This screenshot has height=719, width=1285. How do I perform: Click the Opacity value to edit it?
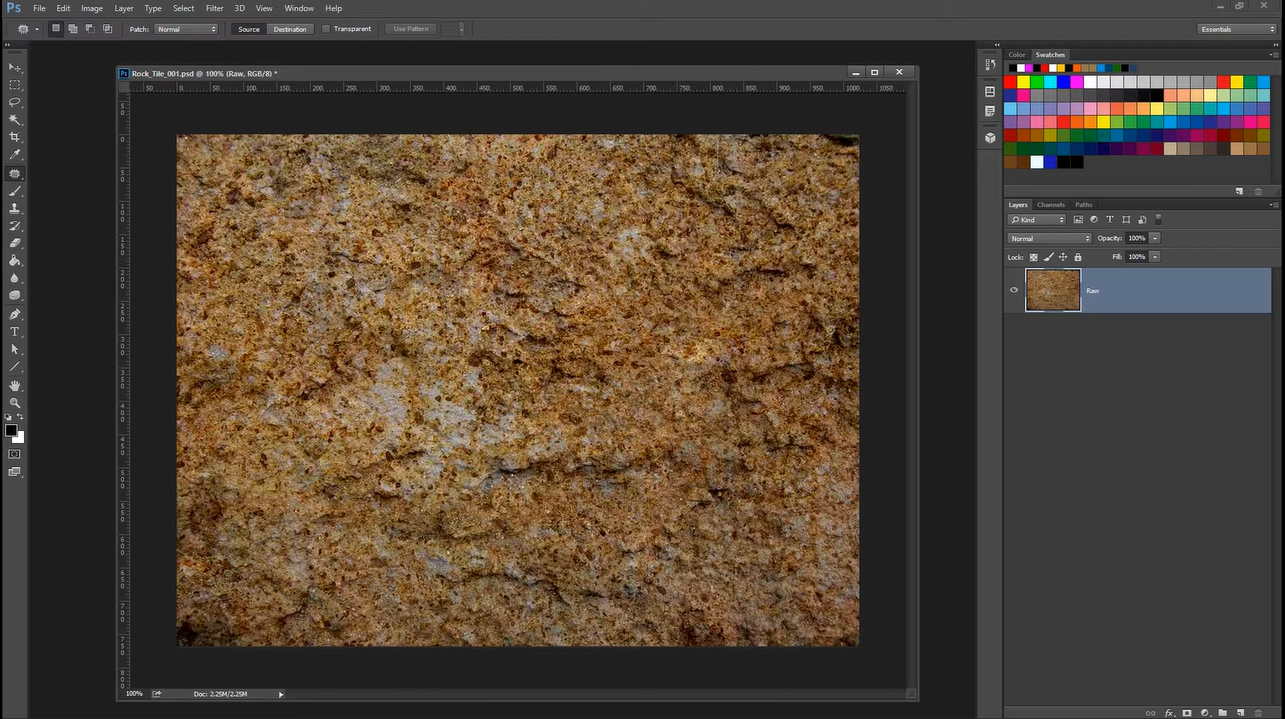tap(1139, 238)
